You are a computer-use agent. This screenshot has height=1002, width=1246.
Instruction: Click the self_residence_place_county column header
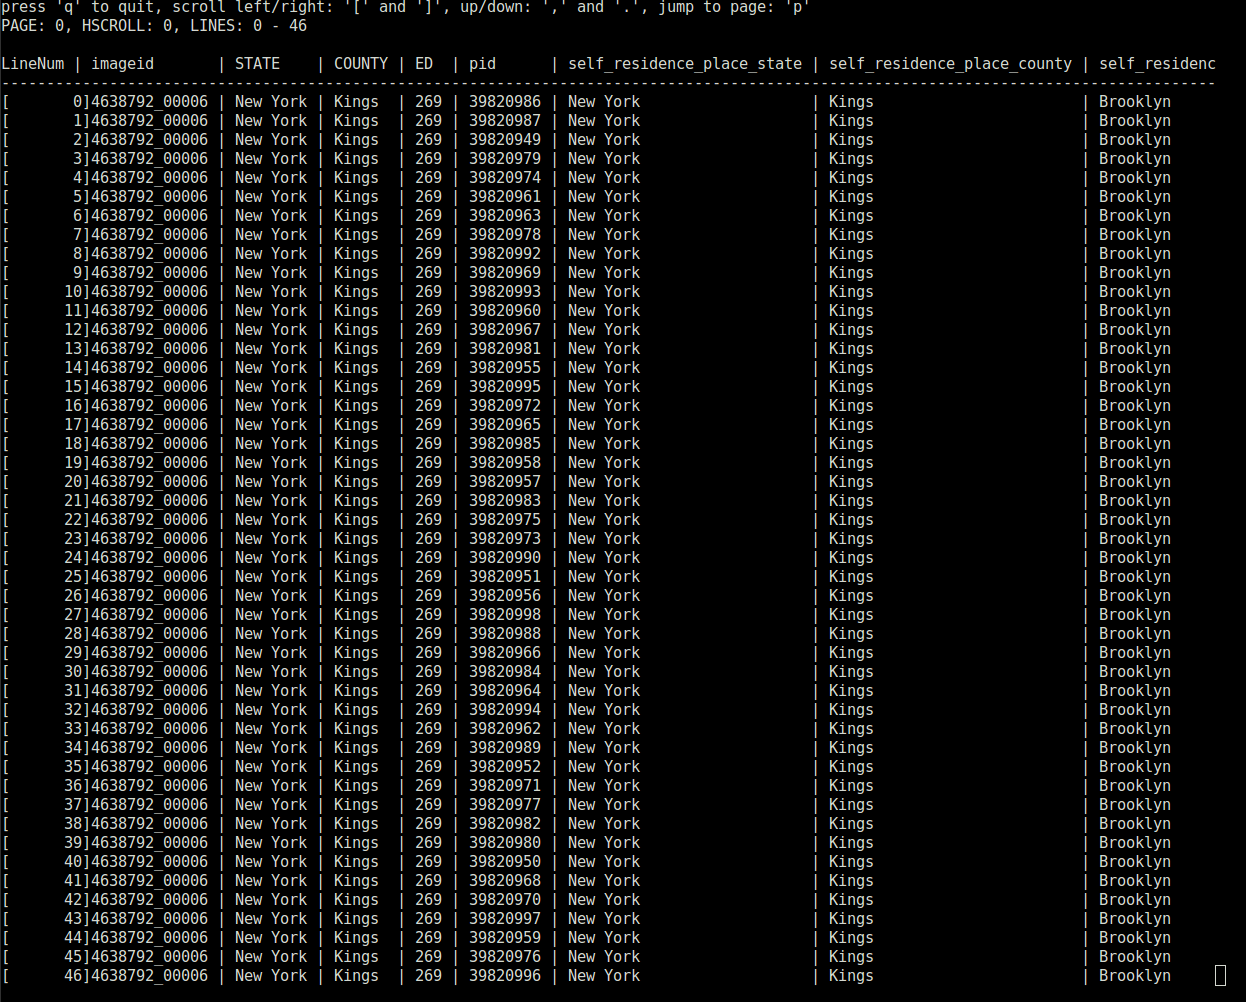[x=950, y=64]
